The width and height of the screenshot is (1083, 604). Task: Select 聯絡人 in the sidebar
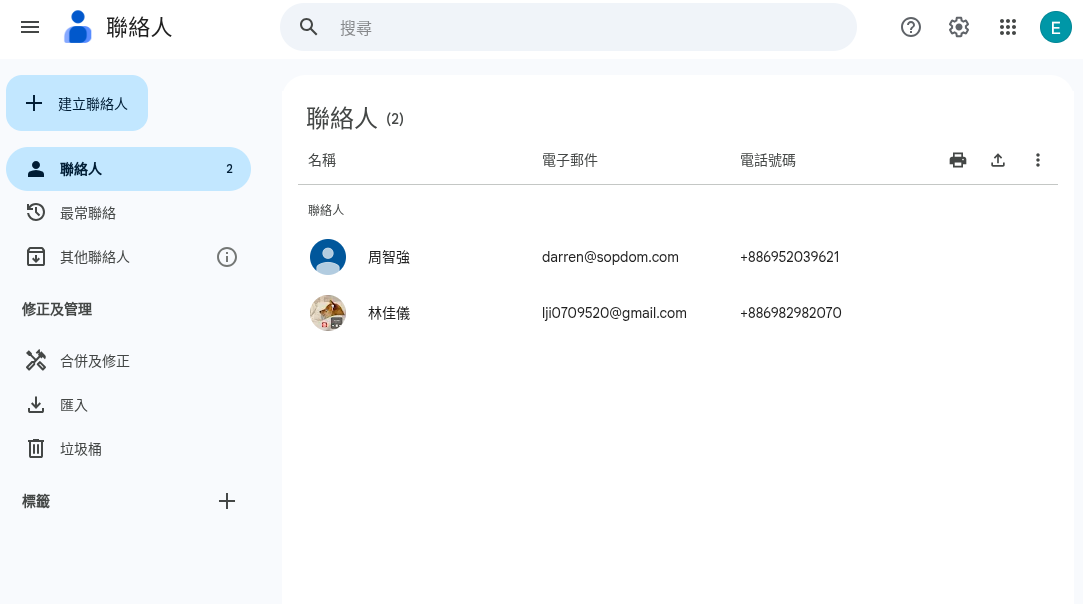(128, 169)
